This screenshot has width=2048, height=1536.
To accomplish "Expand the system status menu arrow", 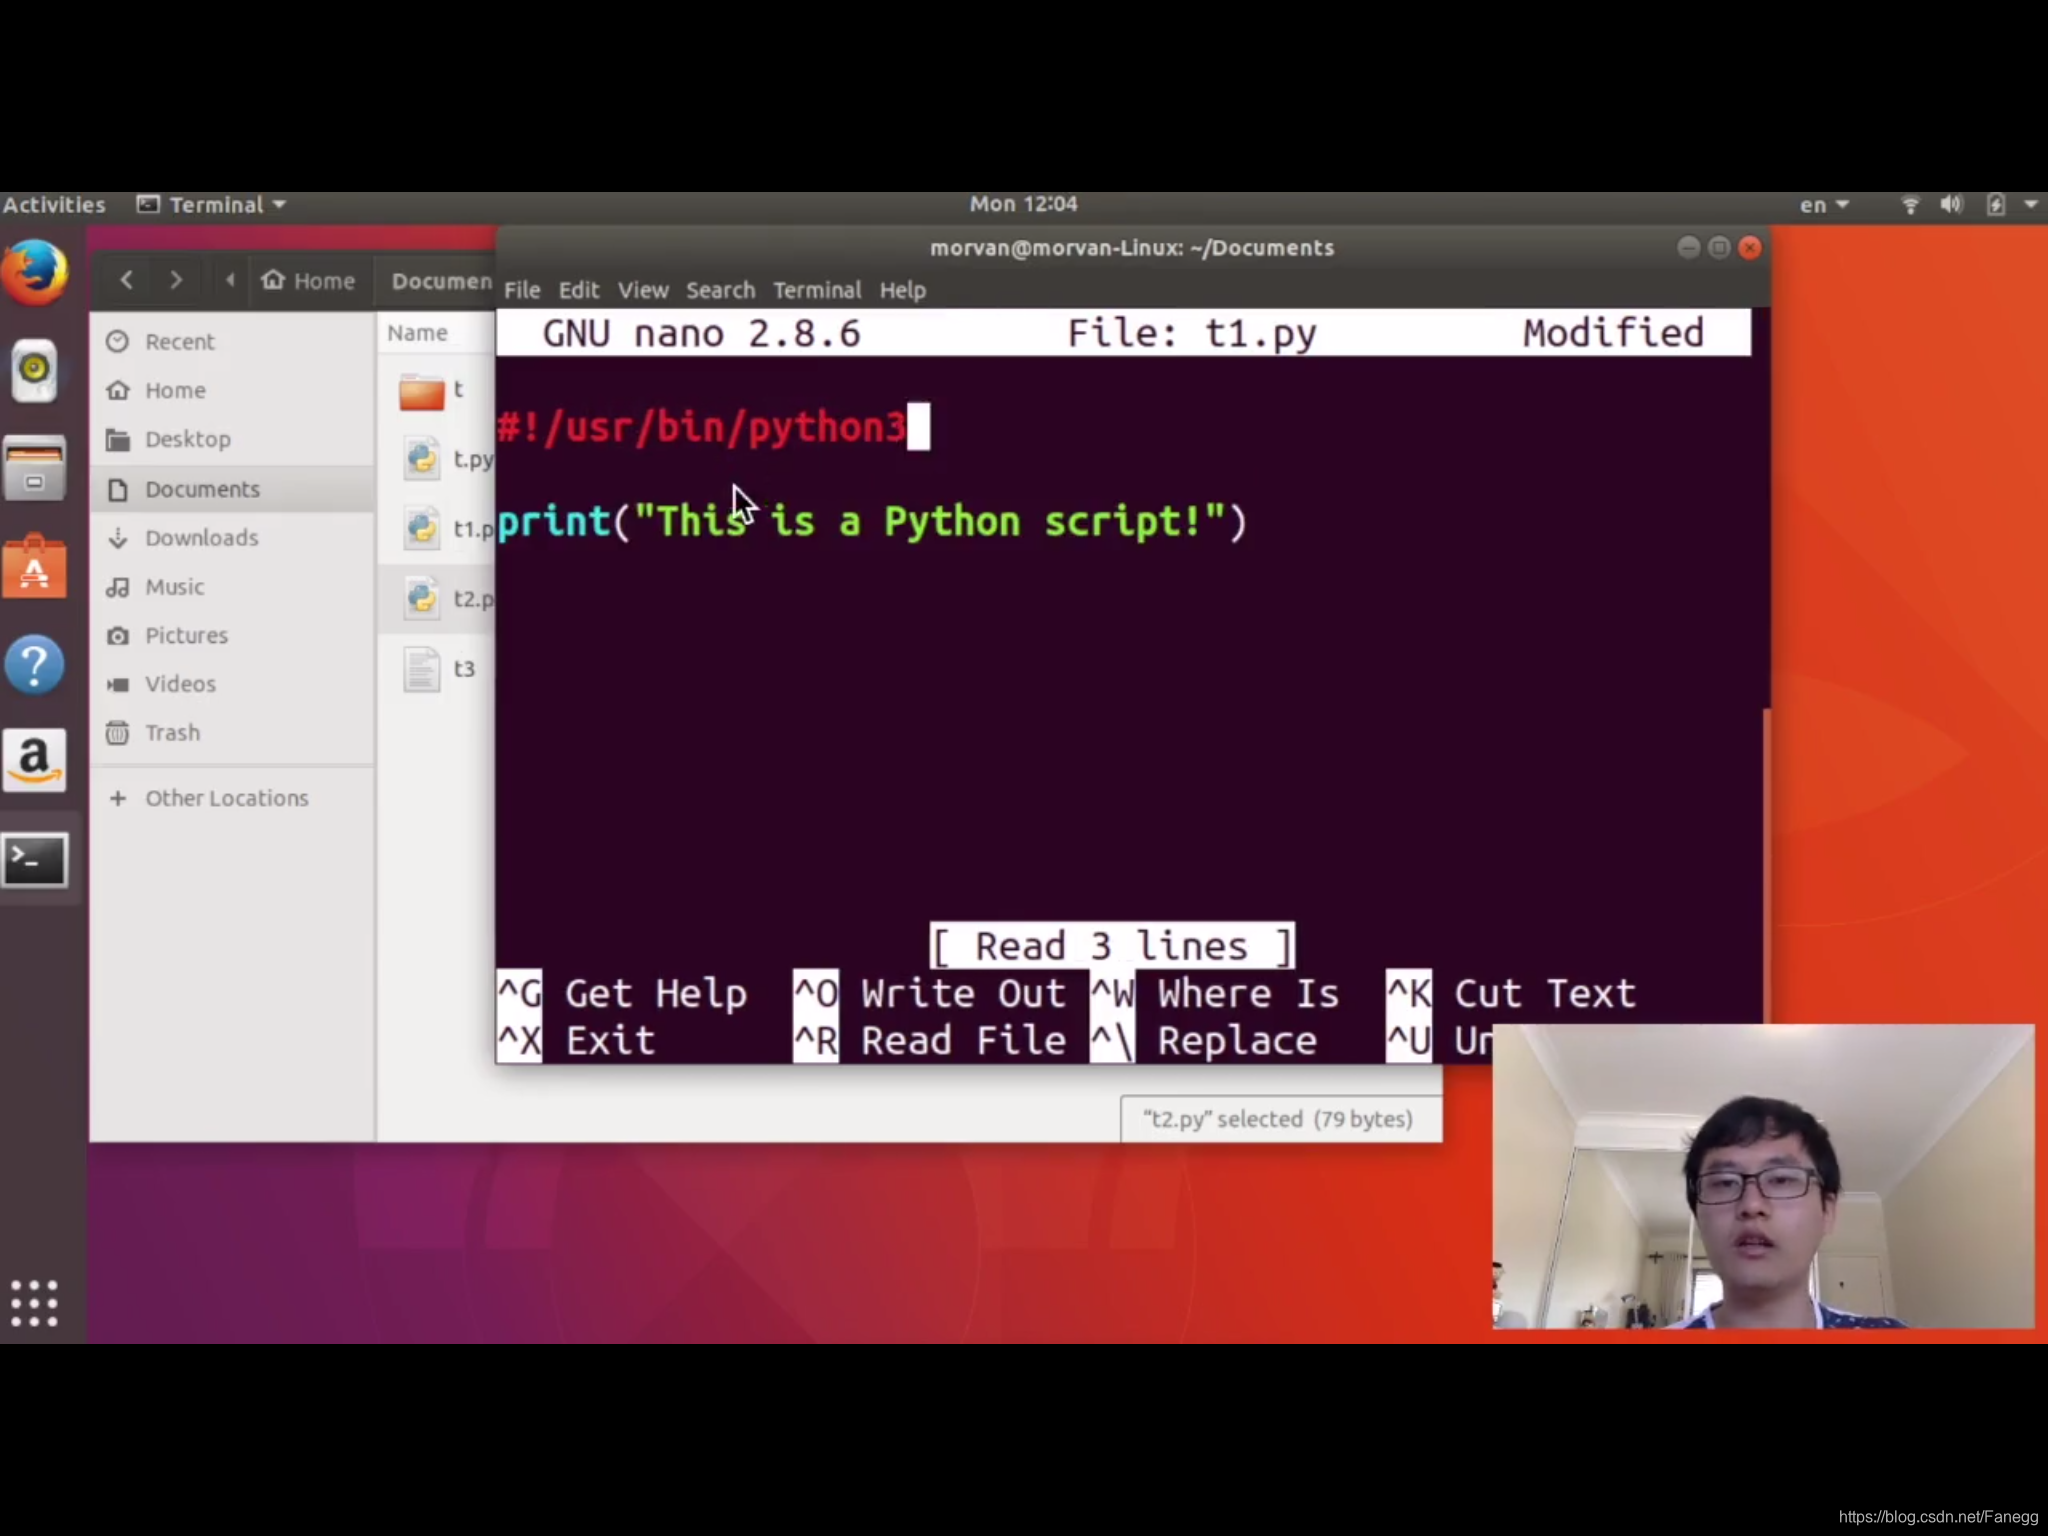I will coord(2031,205).
